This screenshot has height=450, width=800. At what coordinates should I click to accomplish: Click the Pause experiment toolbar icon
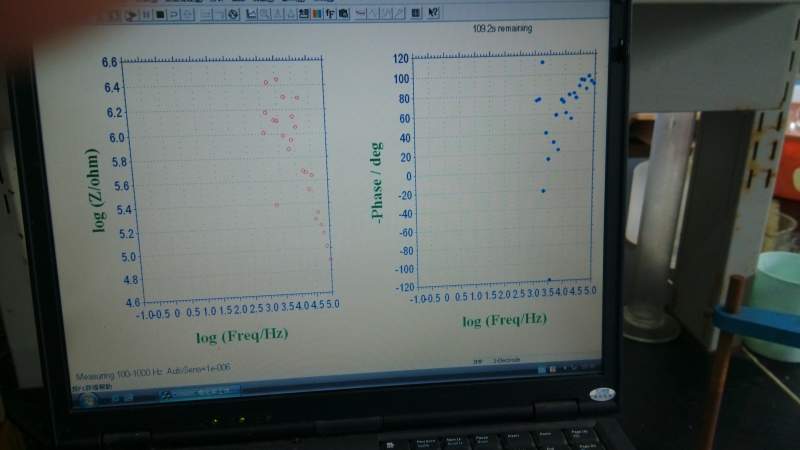click(146, 15)
